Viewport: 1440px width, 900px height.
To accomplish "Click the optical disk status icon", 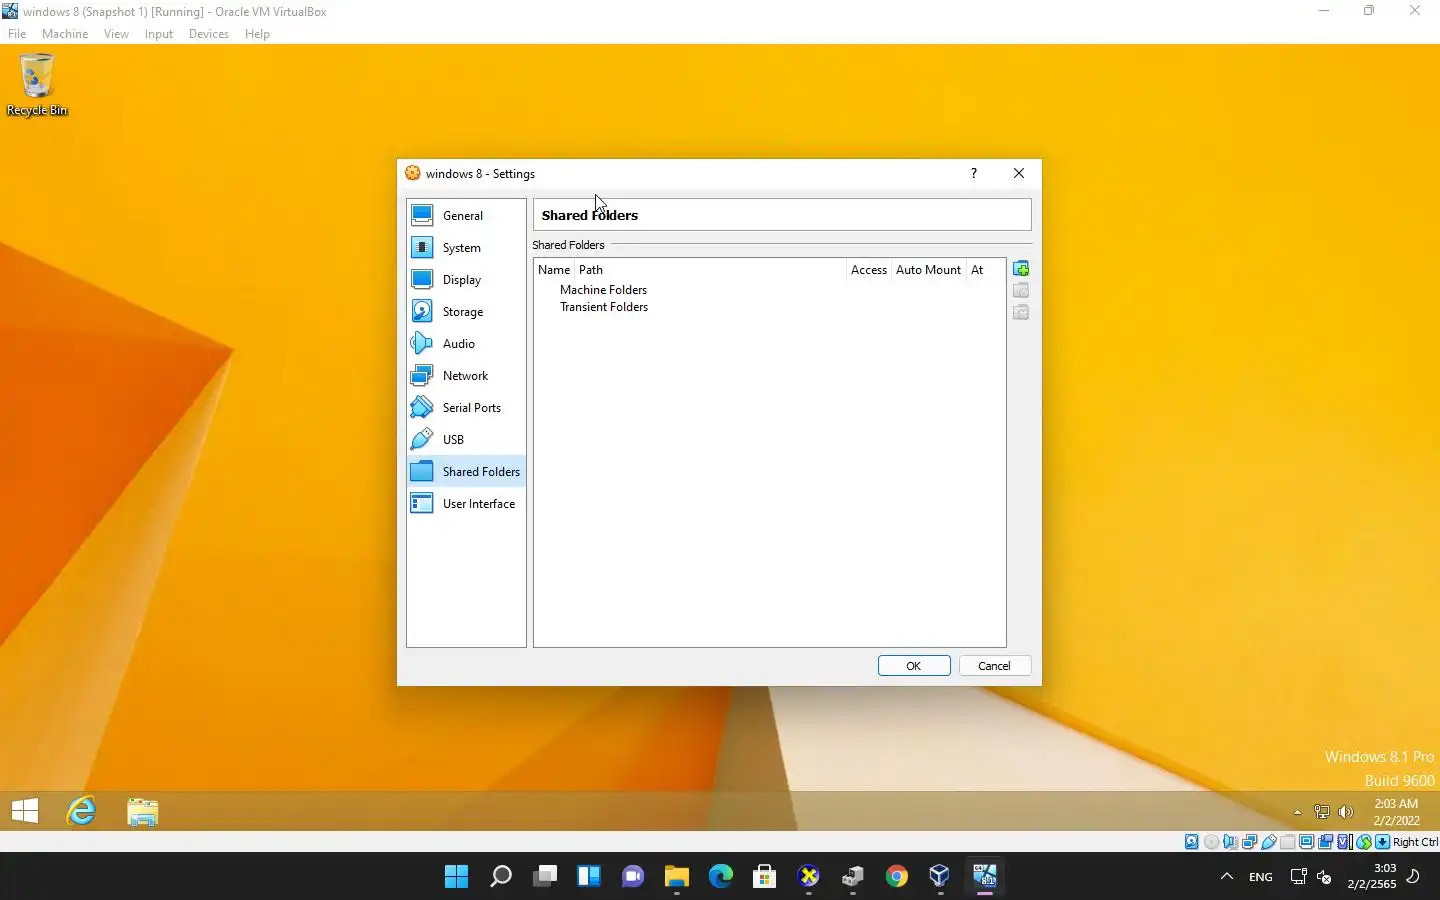I will (1211, 842).
